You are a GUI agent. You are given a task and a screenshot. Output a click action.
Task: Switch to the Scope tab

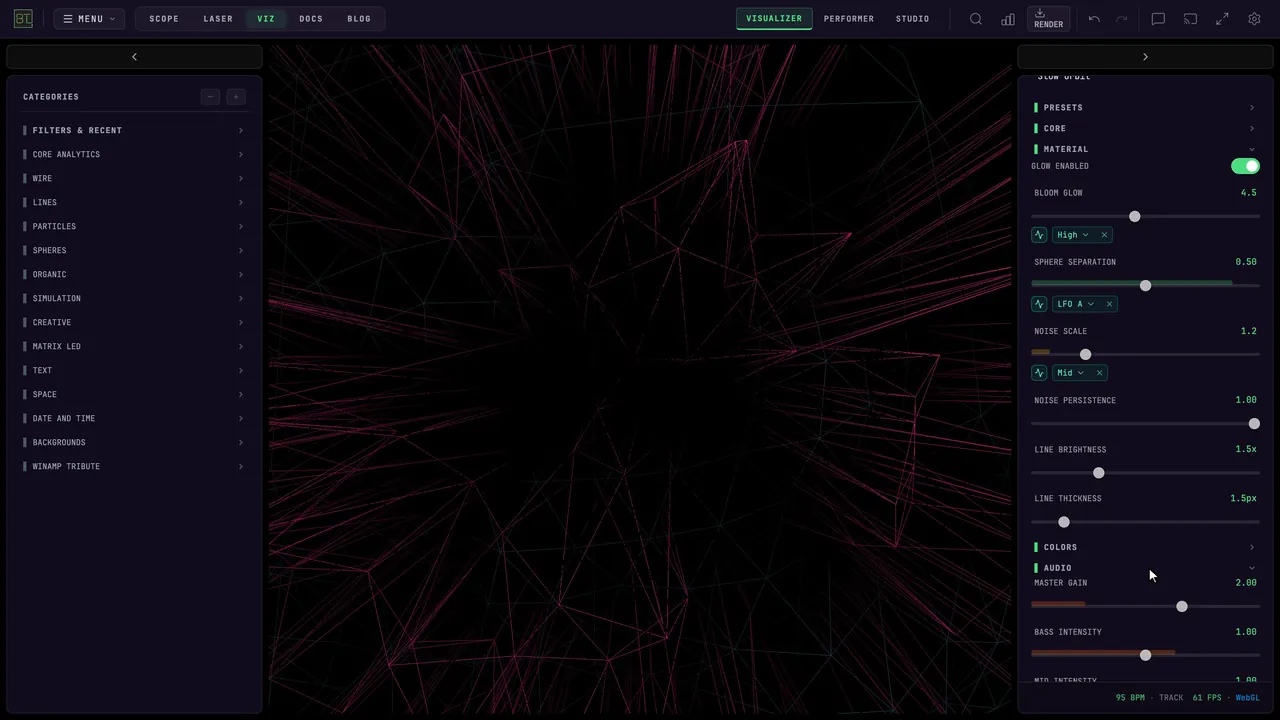click(164, 19)
